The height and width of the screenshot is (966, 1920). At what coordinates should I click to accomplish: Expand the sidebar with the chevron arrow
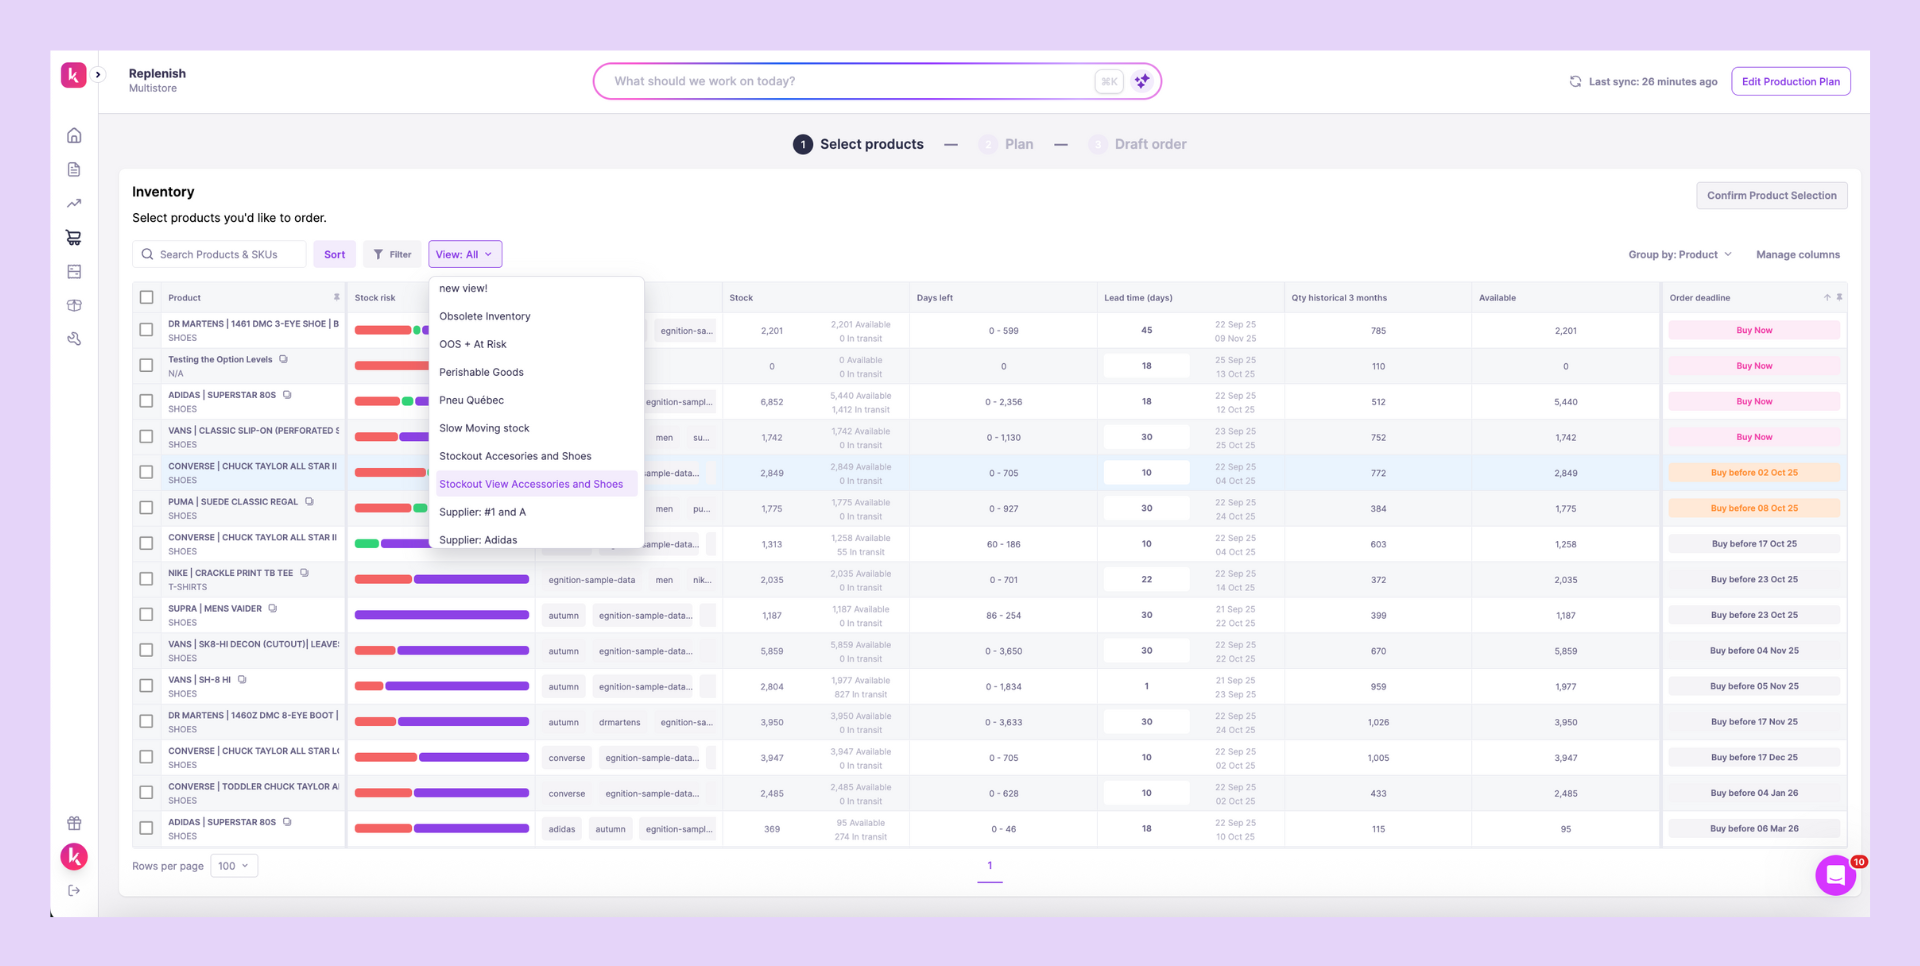[x=98, y=75]
